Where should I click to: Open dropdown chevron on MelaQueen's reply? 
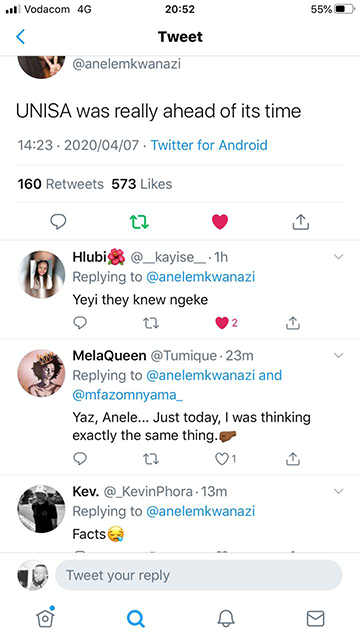339,355
